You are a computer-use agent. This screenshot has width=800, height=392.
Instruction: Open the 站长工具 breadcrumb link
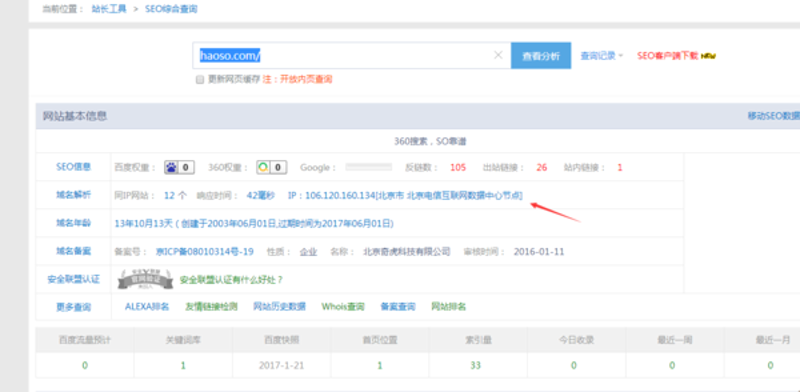click(109, 9)
